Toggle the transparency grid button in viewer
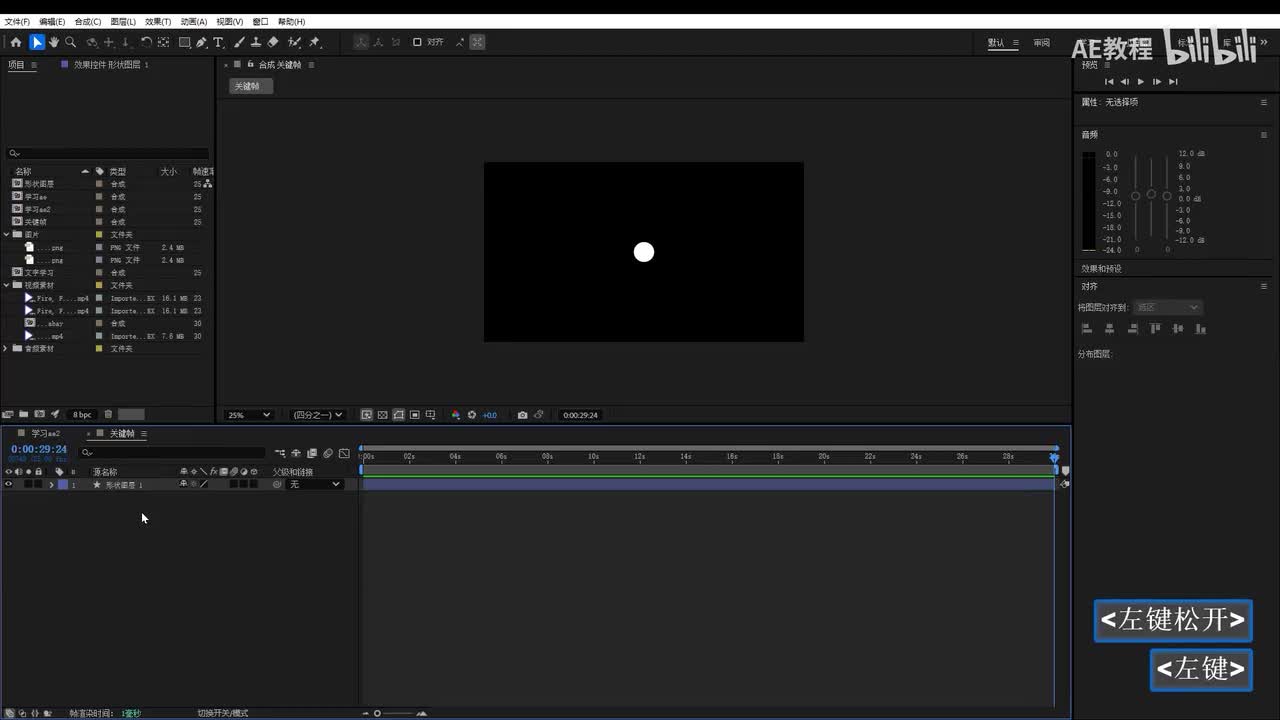The height and width of the screenshot is (720, 1280). [382, 415]
